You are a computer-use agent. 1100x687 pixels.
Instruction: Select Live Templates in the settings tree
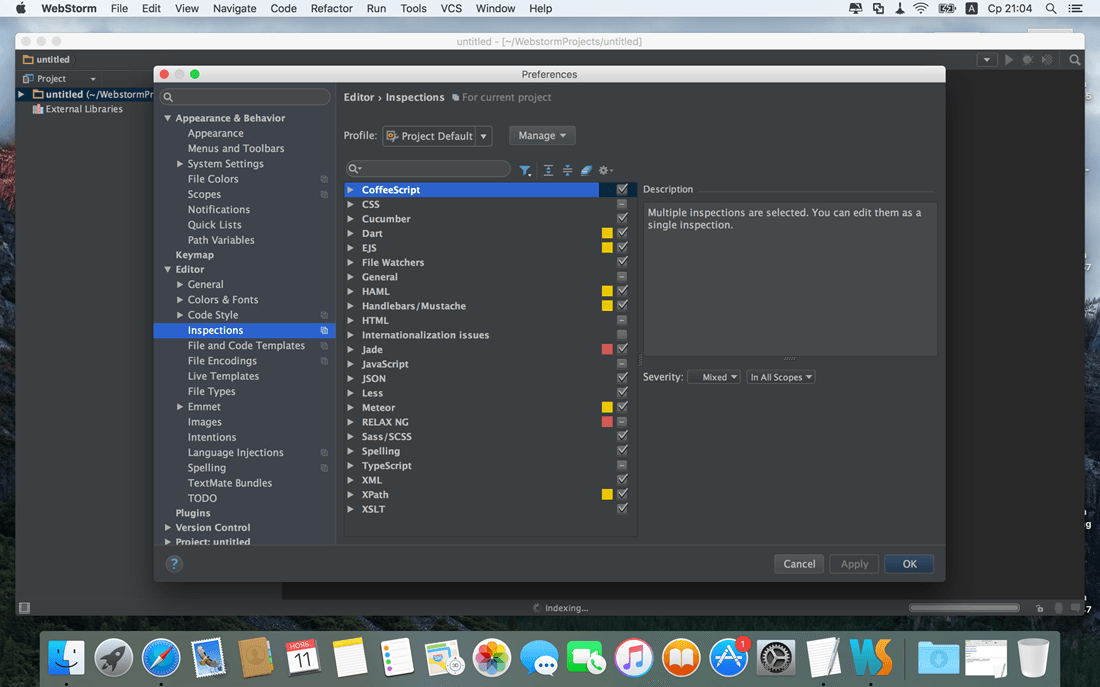(x=223, y=376)
